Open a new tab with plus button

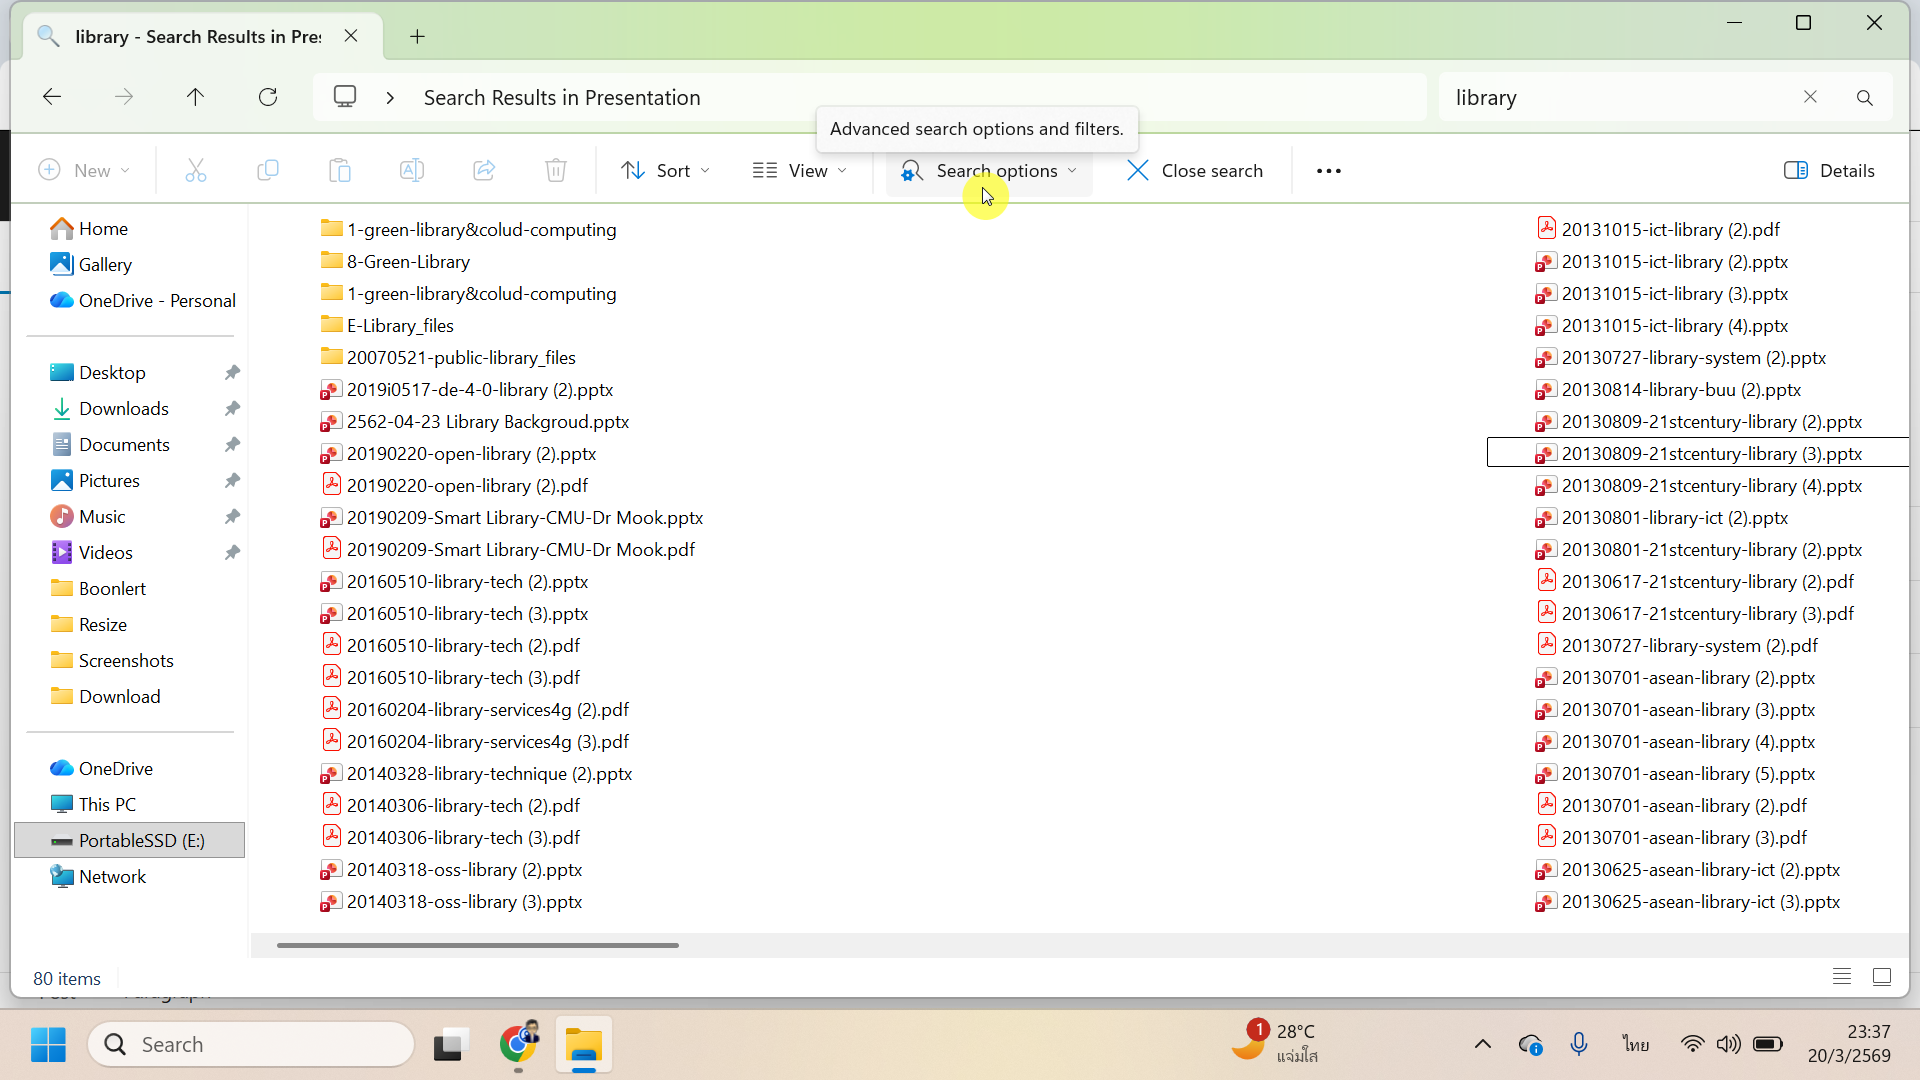(417, 37)
